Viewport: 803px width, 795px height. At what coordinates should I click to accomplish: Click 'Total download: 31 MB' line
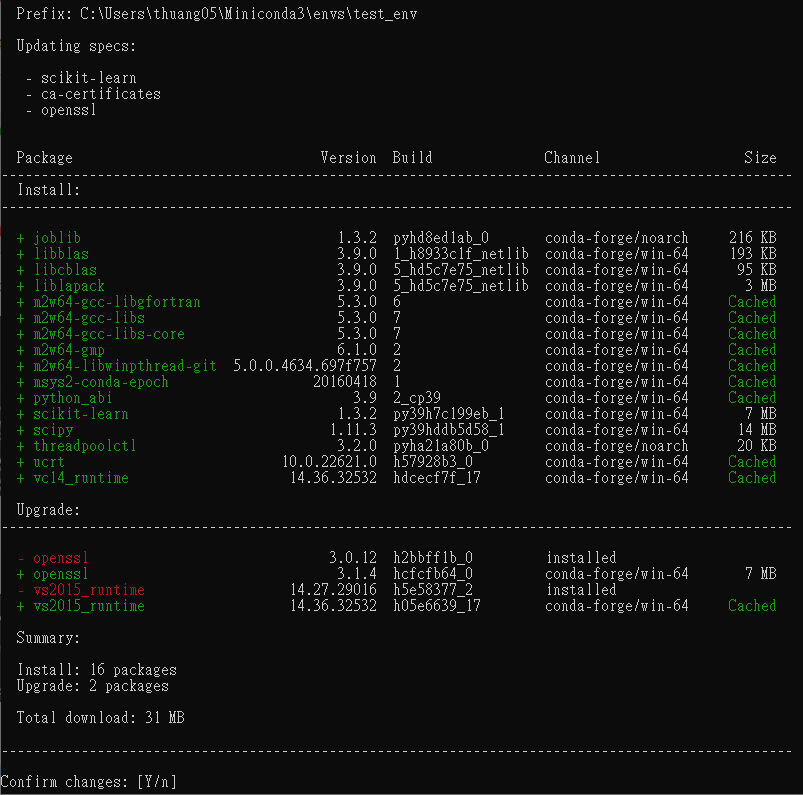tap(100, 718)
